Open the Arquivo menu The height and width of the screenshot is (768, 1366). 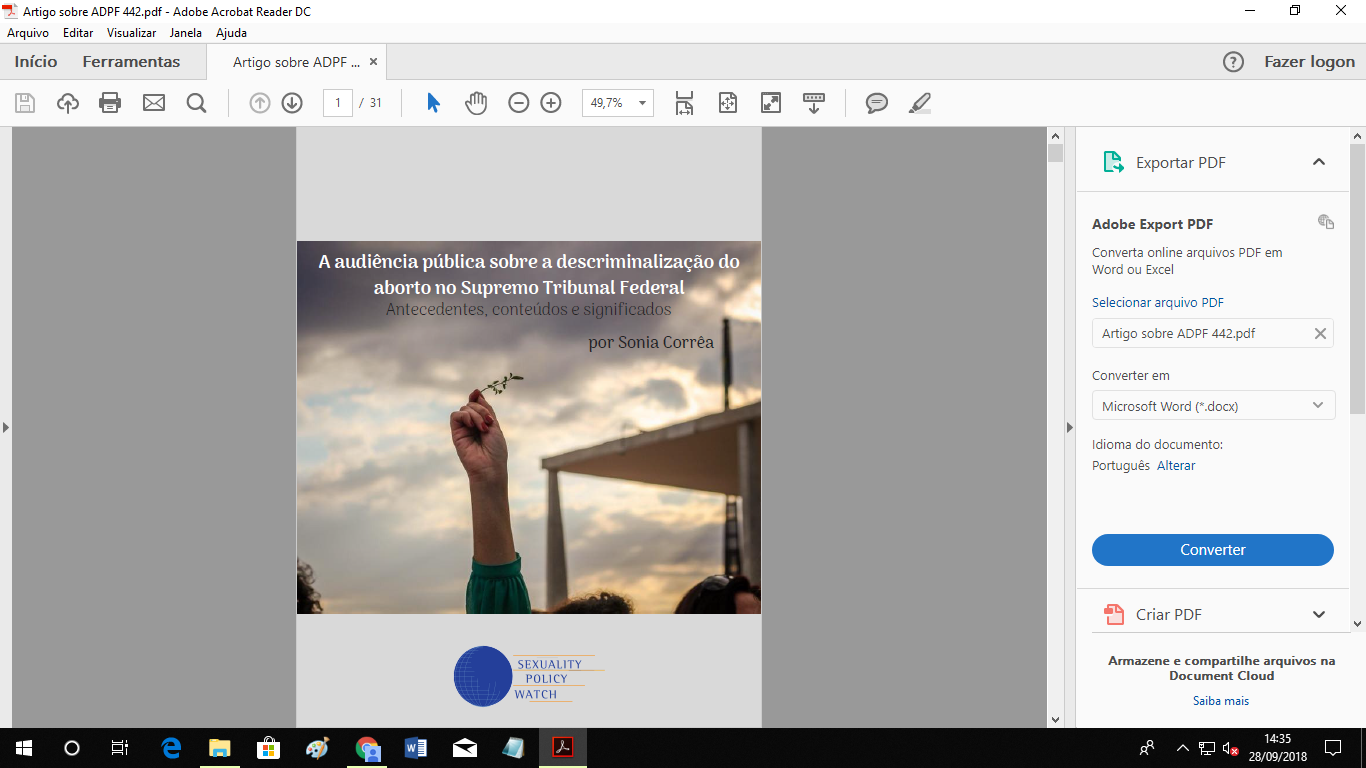pos(28,33)
